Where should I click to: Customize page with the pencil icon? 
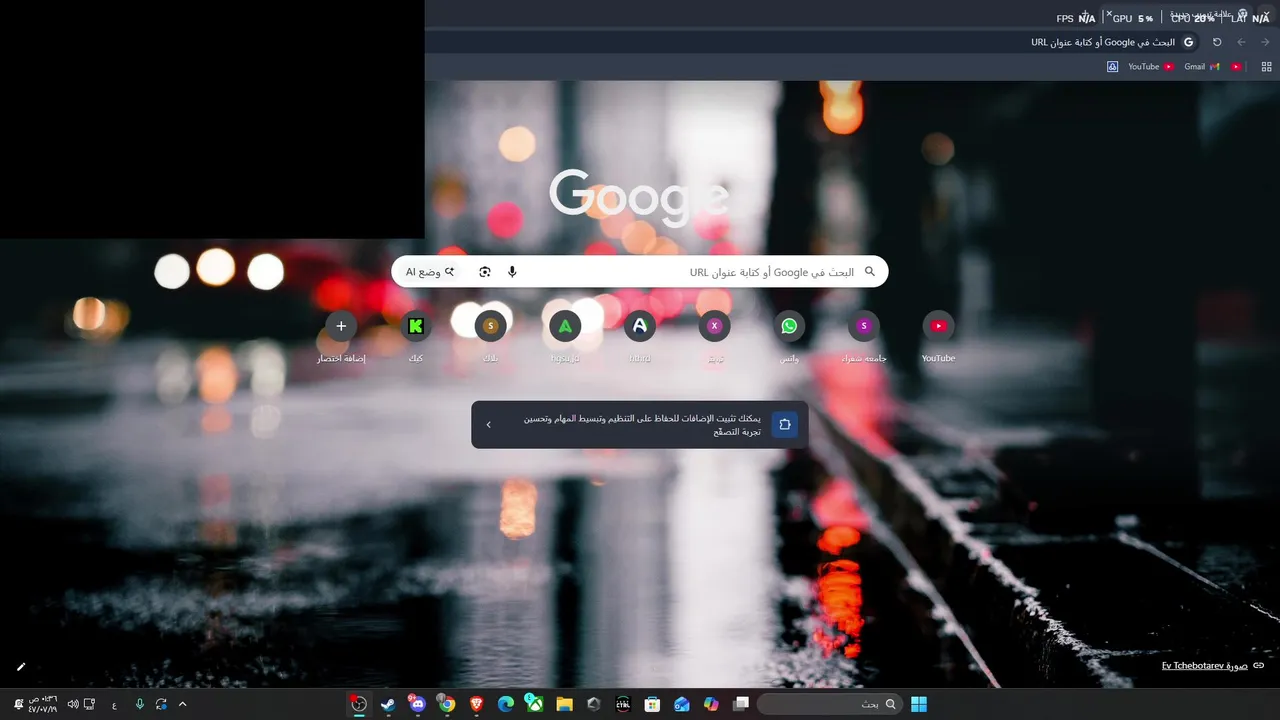21,666
